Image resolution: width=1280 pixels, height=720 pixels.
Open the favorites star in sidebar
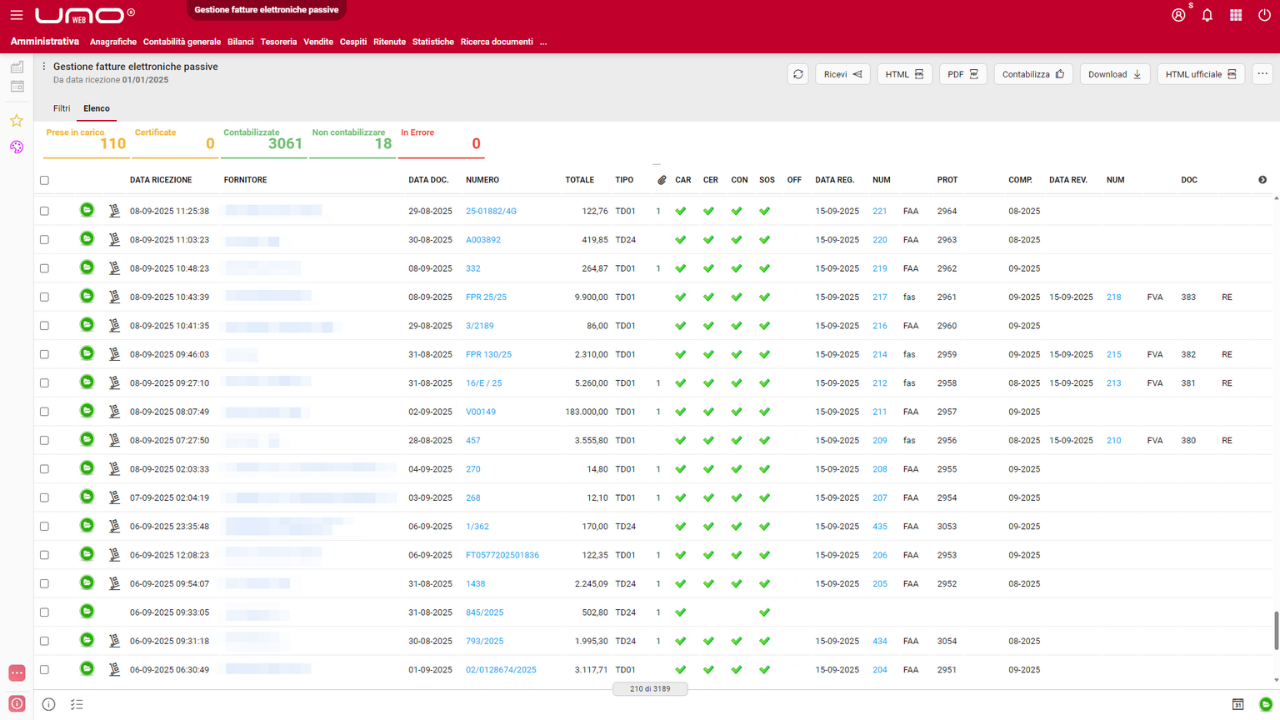[x=16, y=120]
